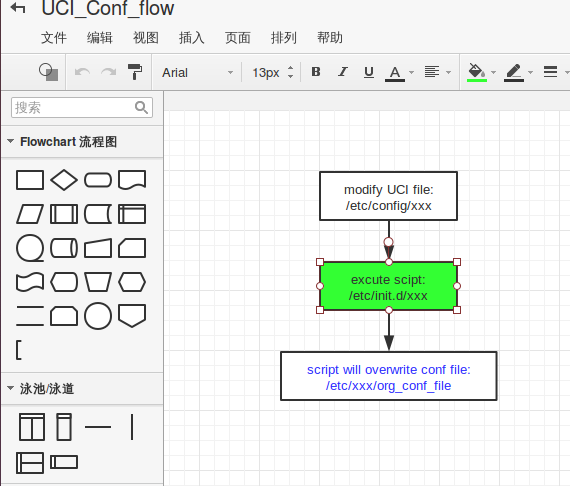
Task: Open the 插入 menu
Action: tap(192, 38)
